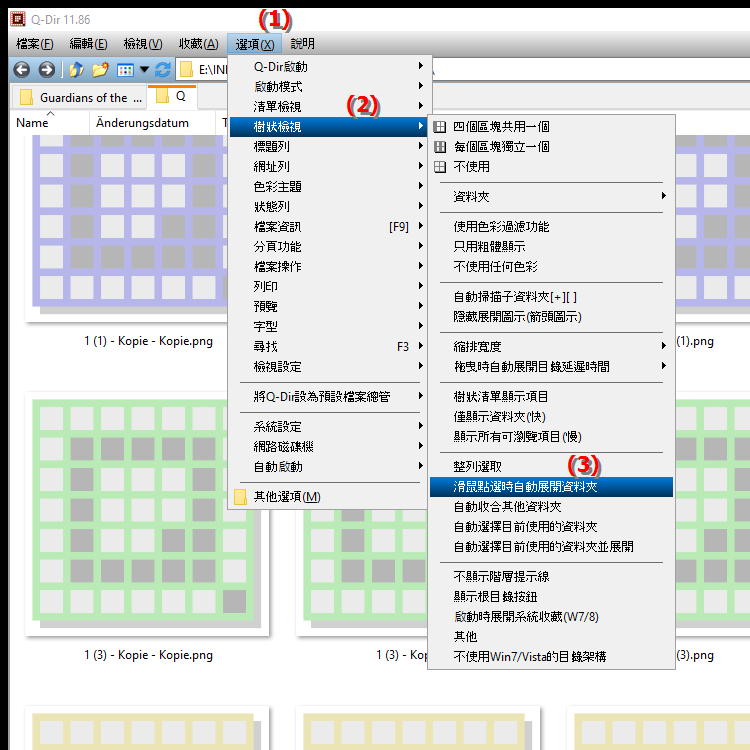Navigate forward with the right arrow button
Viewport: 750px width, 750px height.
tap(46, 70)
